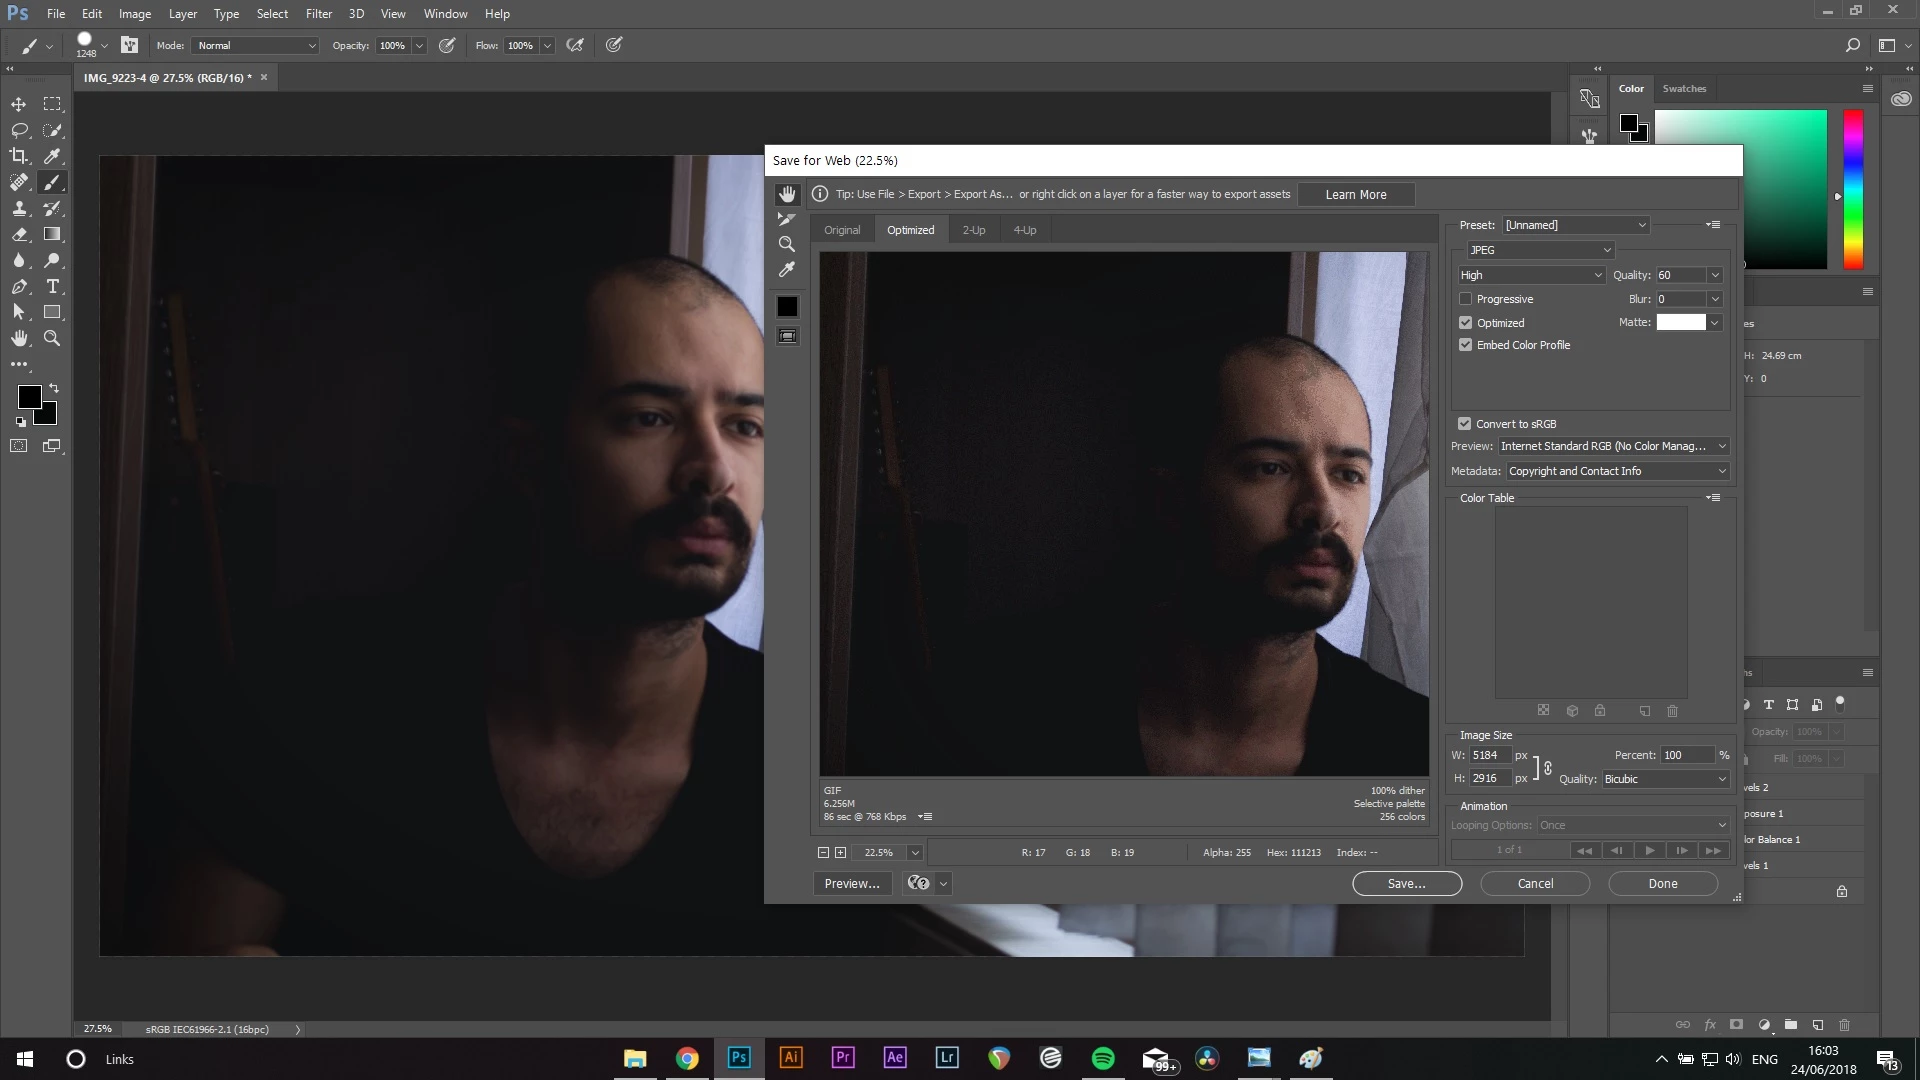Select the Crop tool in main toolbar
Viewport: 1920px width, 1080px height.
click(x=19, y=156)
